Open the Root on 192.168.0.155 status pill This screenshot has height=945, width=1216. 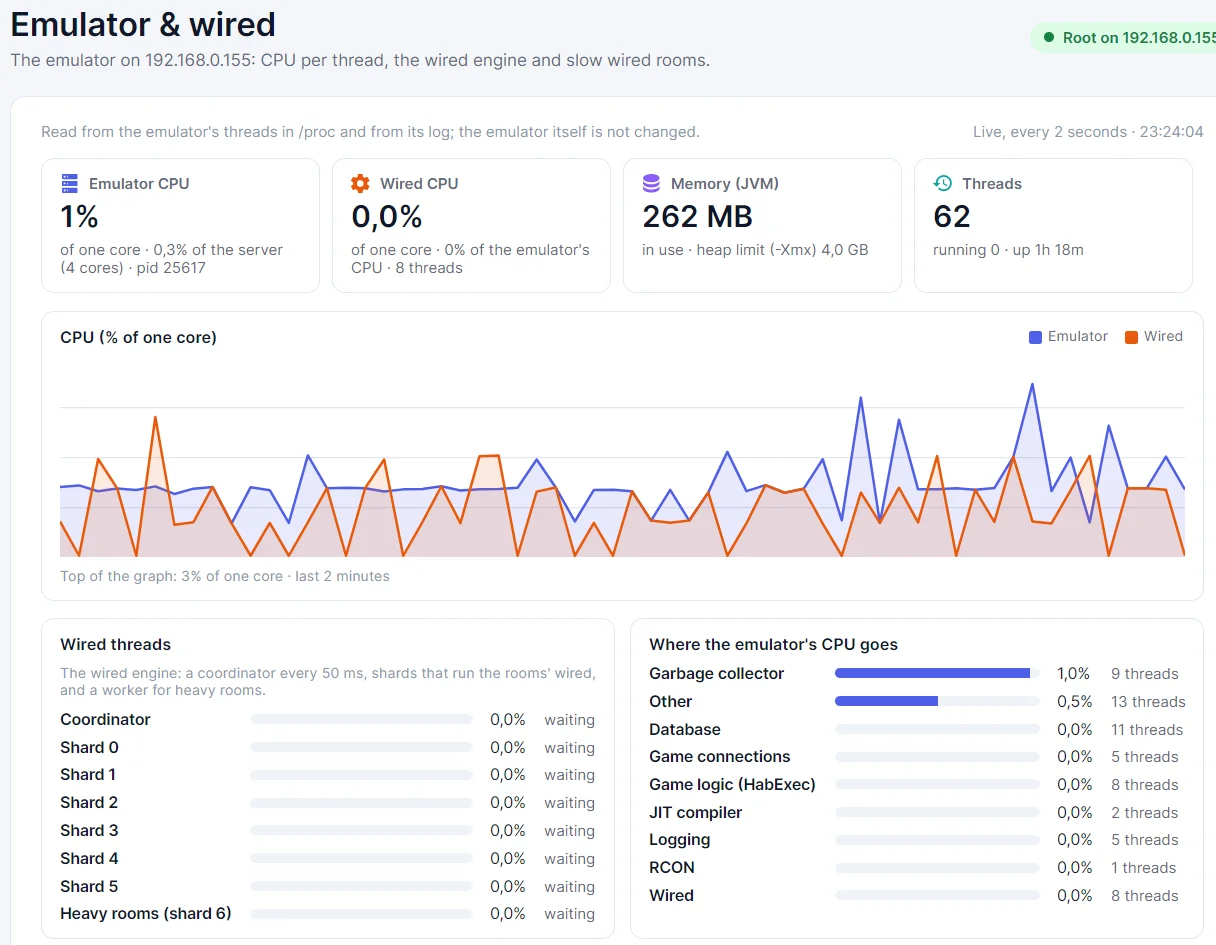click(1123, 38)
